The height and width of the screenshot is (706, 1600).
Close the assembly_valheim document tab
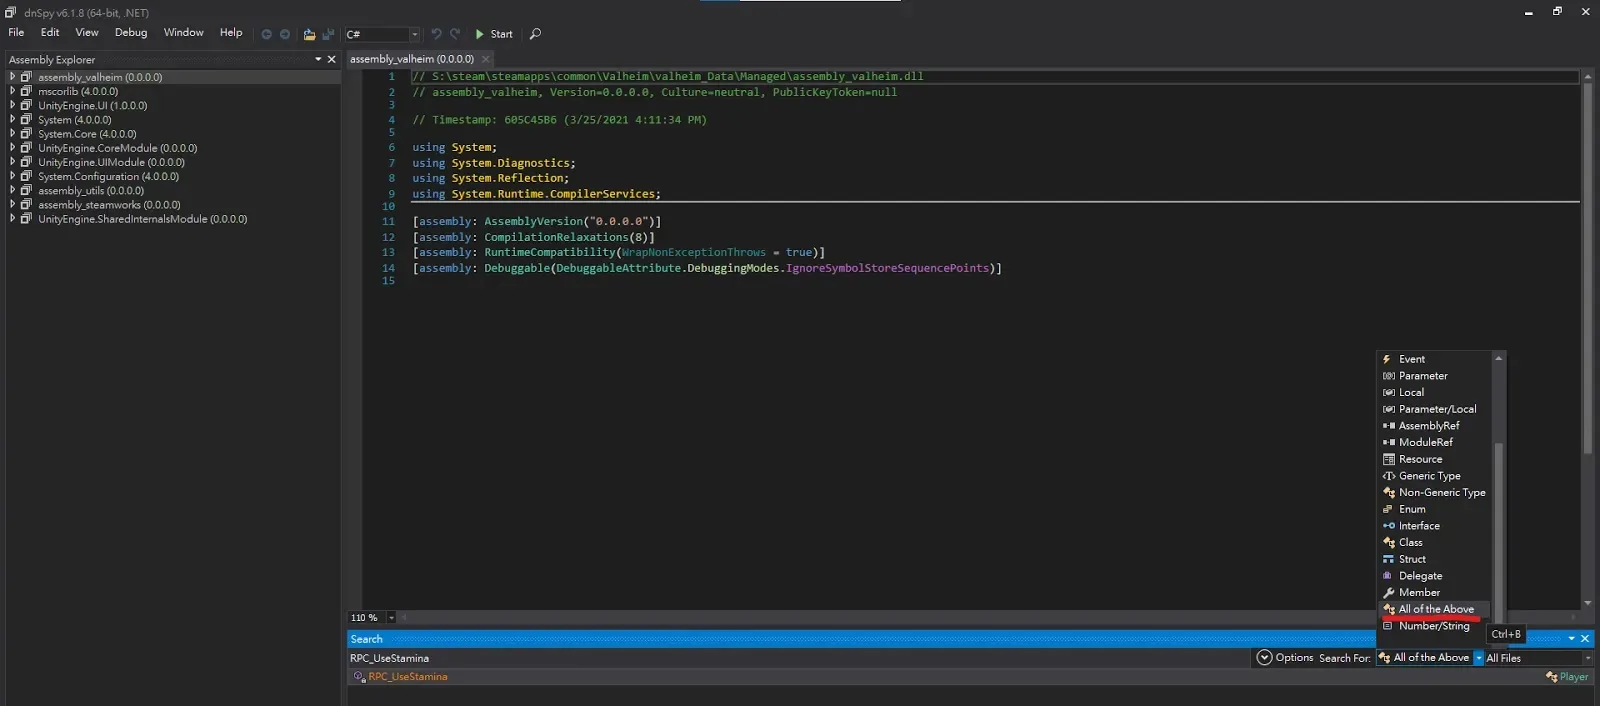point(486,59)
